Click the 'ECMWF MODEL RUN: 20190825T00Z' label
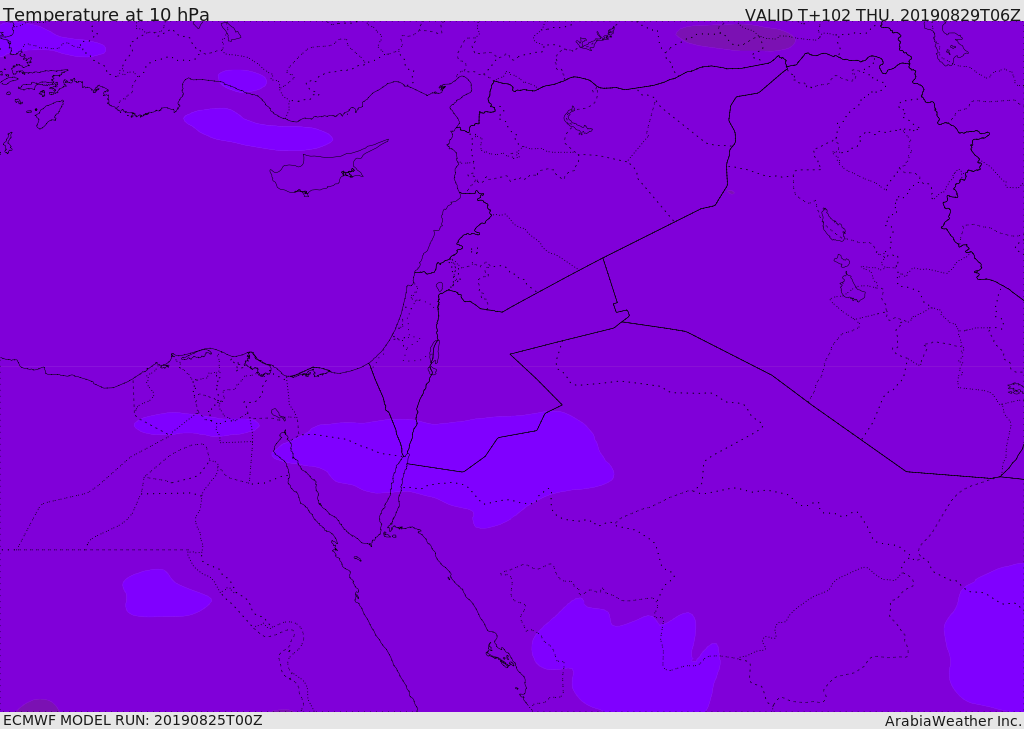 point(133,720)
